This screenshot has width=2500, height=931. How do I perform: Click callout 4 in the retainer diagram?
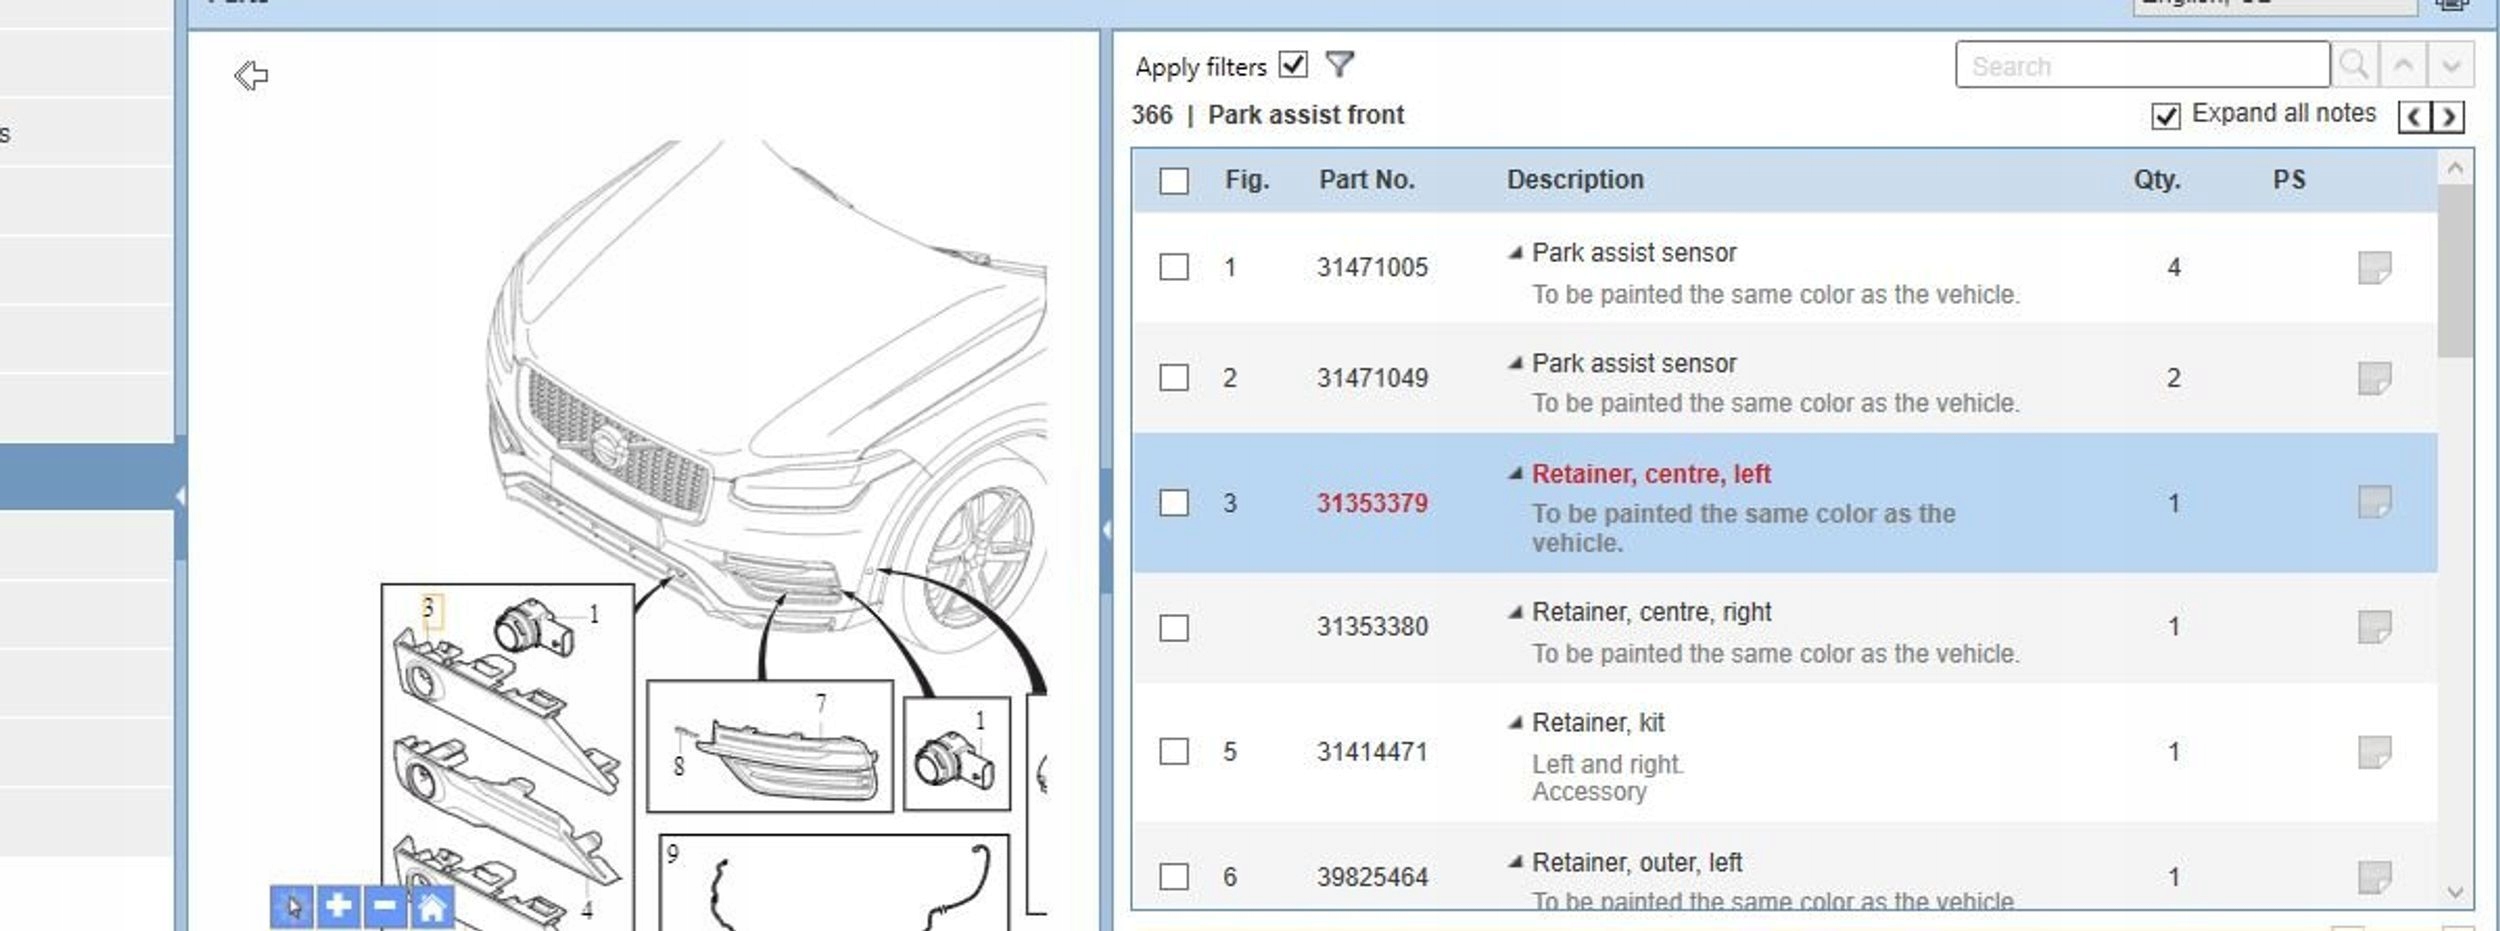[587, 910]
